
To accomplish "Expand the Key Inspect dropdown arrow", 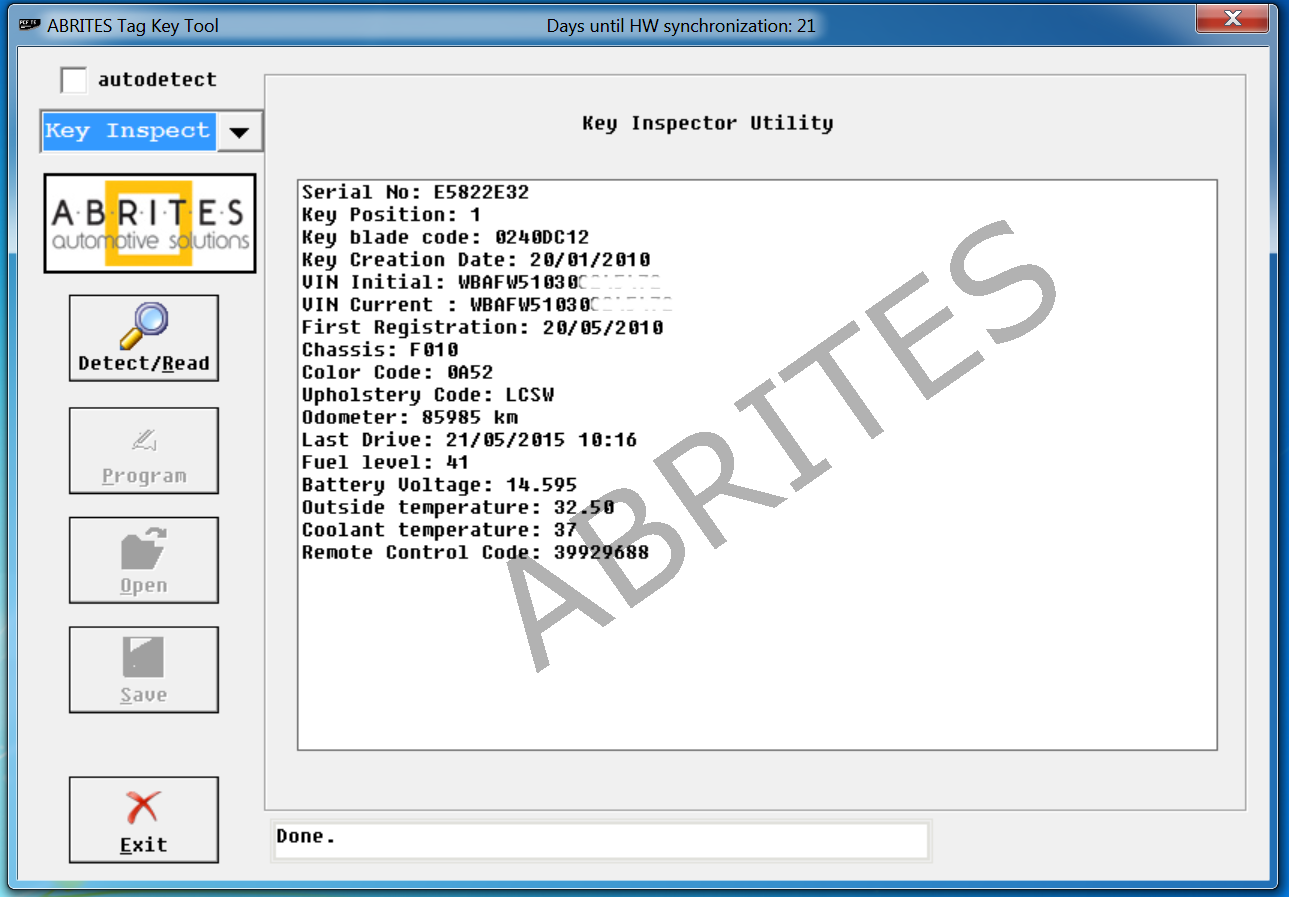I will pyautogui.click(x=239, y=132).
